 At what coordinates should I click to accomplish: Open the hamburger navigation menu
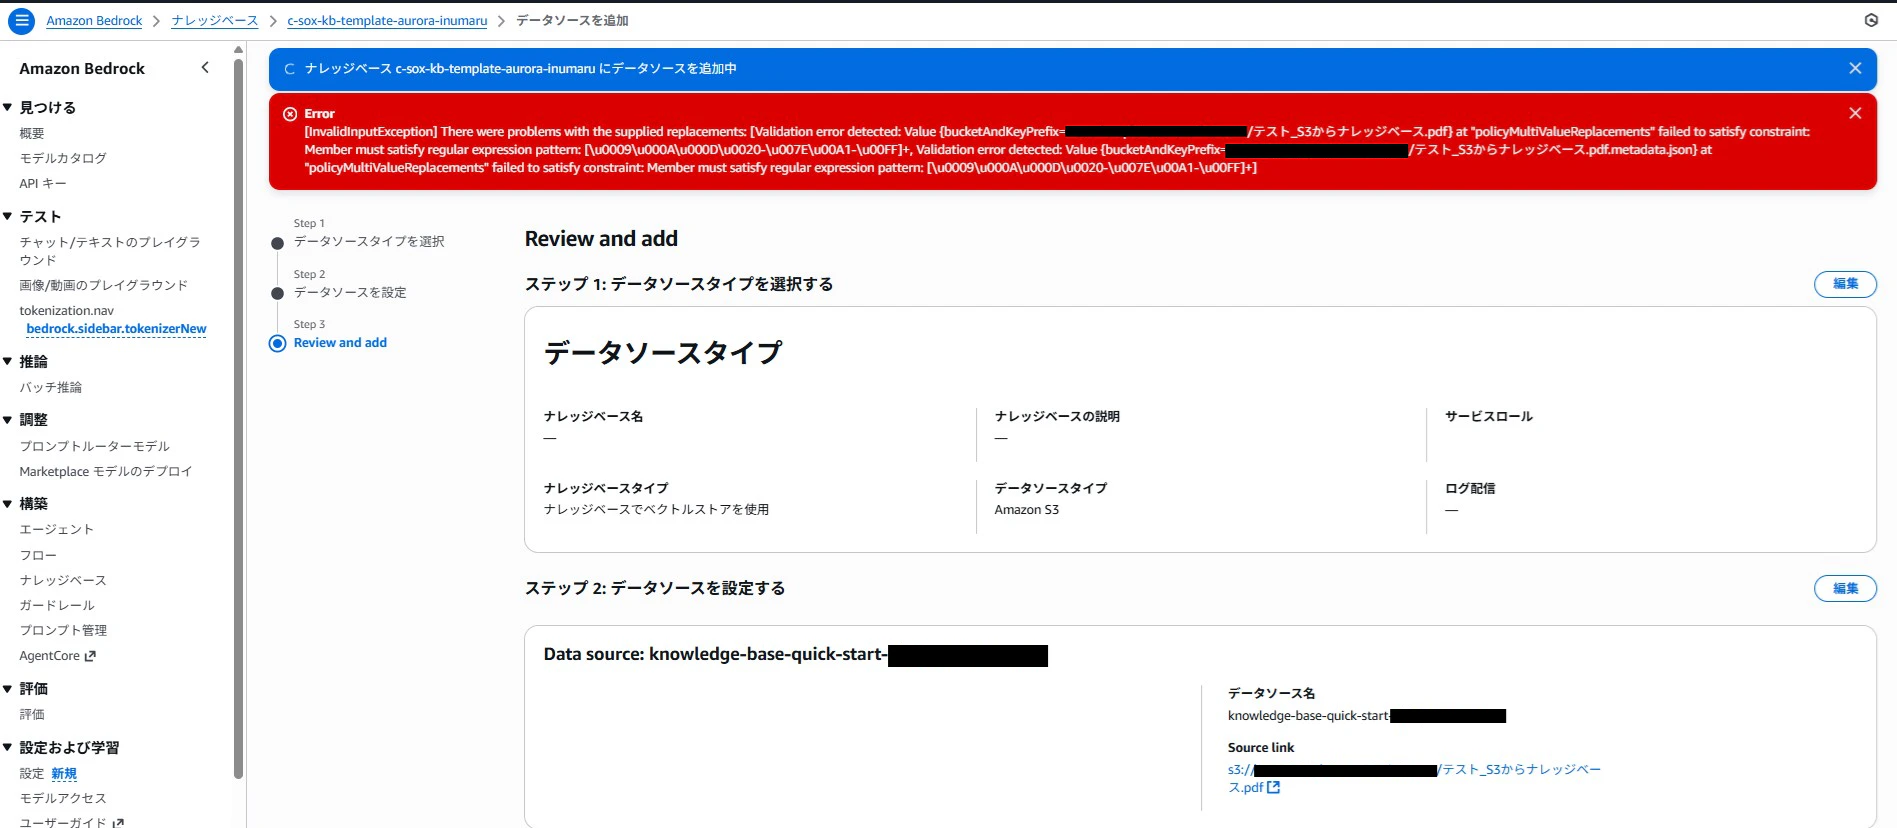point(21,20)
